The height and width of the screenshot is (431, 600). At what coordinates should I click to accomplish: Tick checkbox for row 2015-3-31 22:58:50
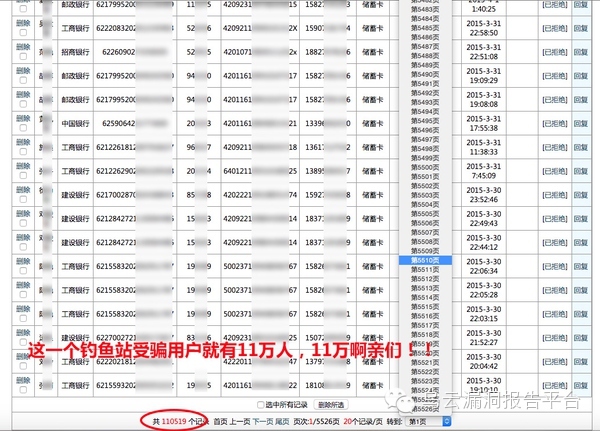(23, 33)
